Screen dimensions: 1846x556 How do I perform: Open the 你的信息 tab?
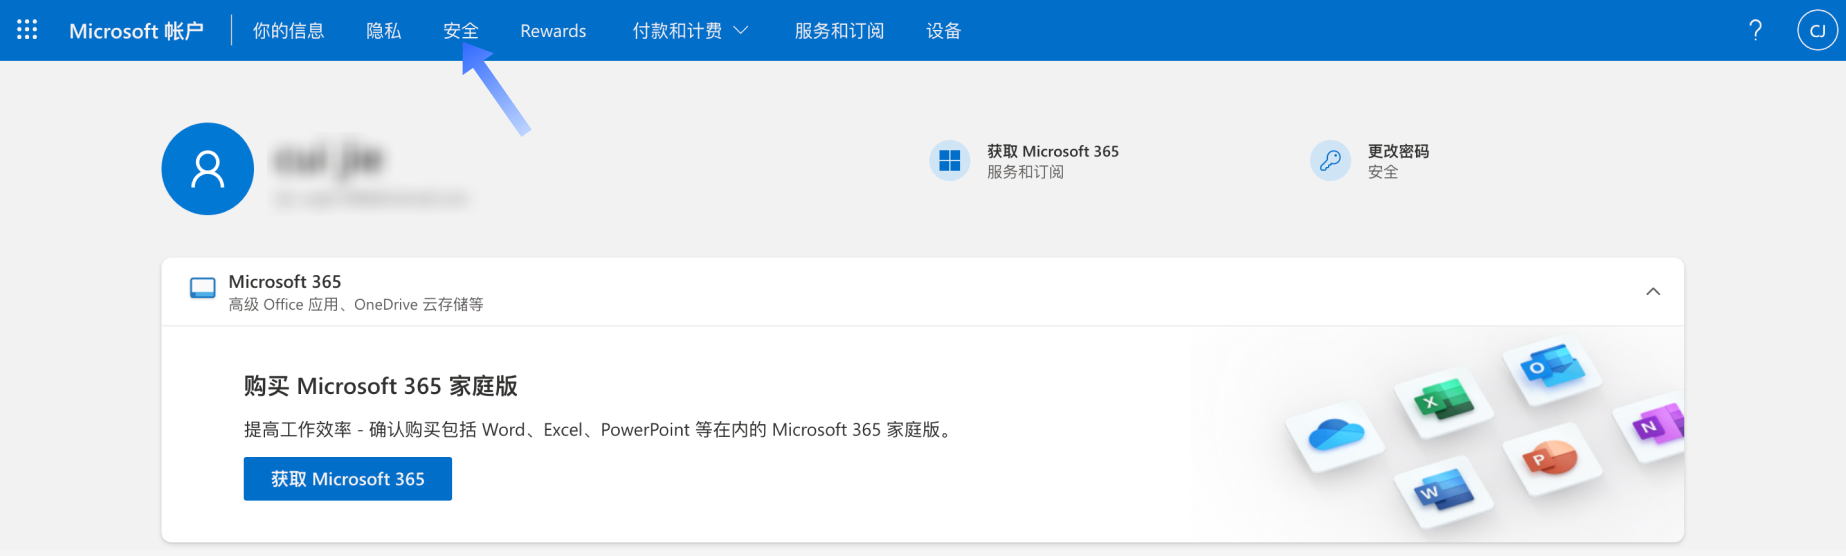(x=288, y=31)
